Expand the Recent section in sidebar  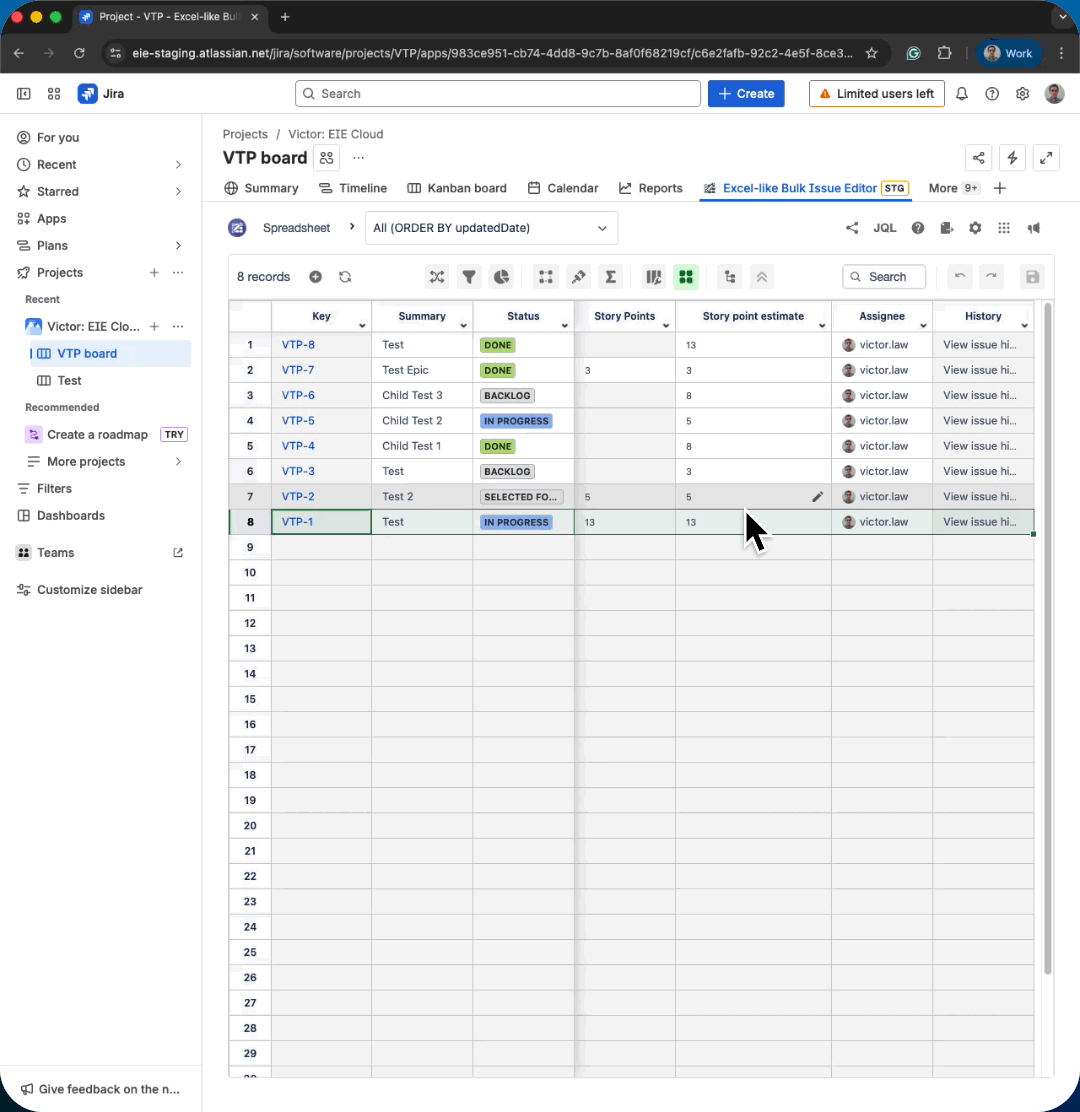[178, 165]
